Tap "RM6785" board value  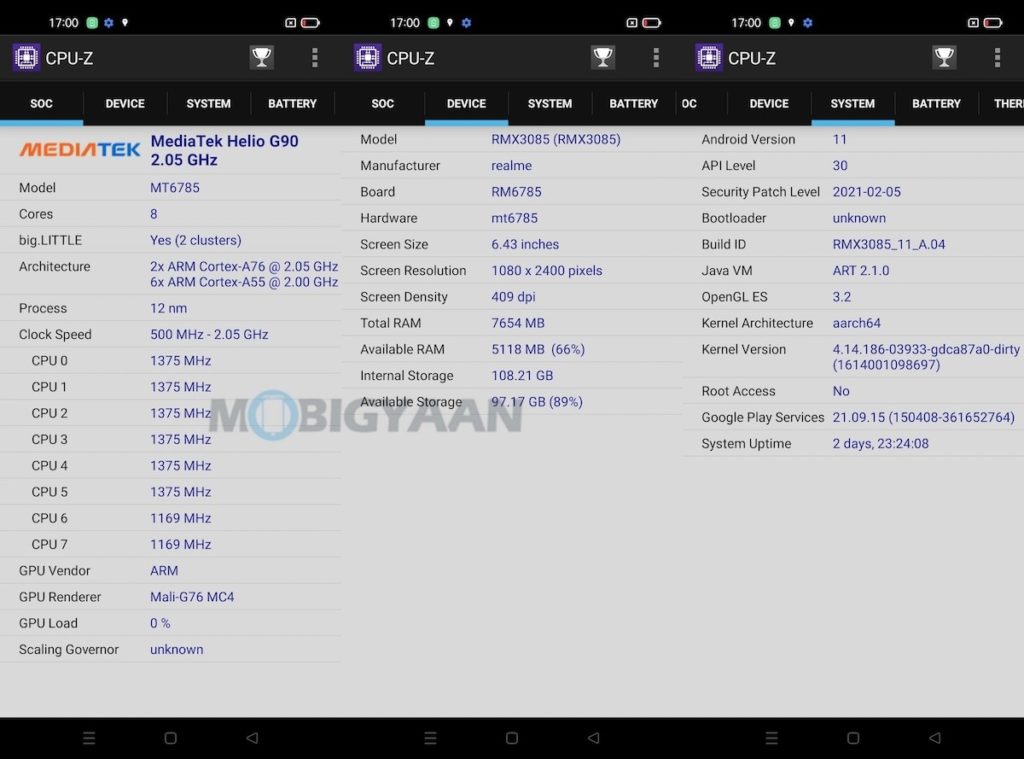click(x=516, y=191)
